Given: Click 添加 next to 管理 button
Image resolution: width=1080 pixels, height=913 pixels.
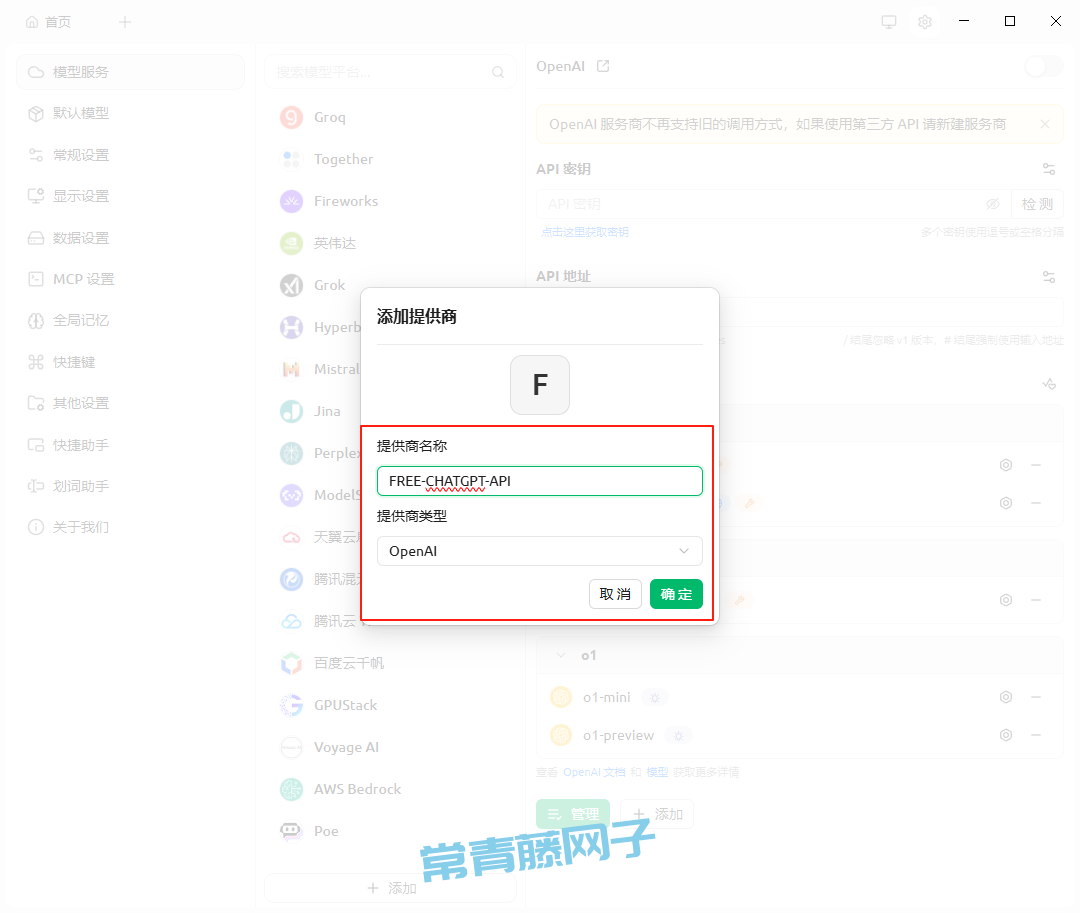Looking at the screenshot, I should (657, 815).
